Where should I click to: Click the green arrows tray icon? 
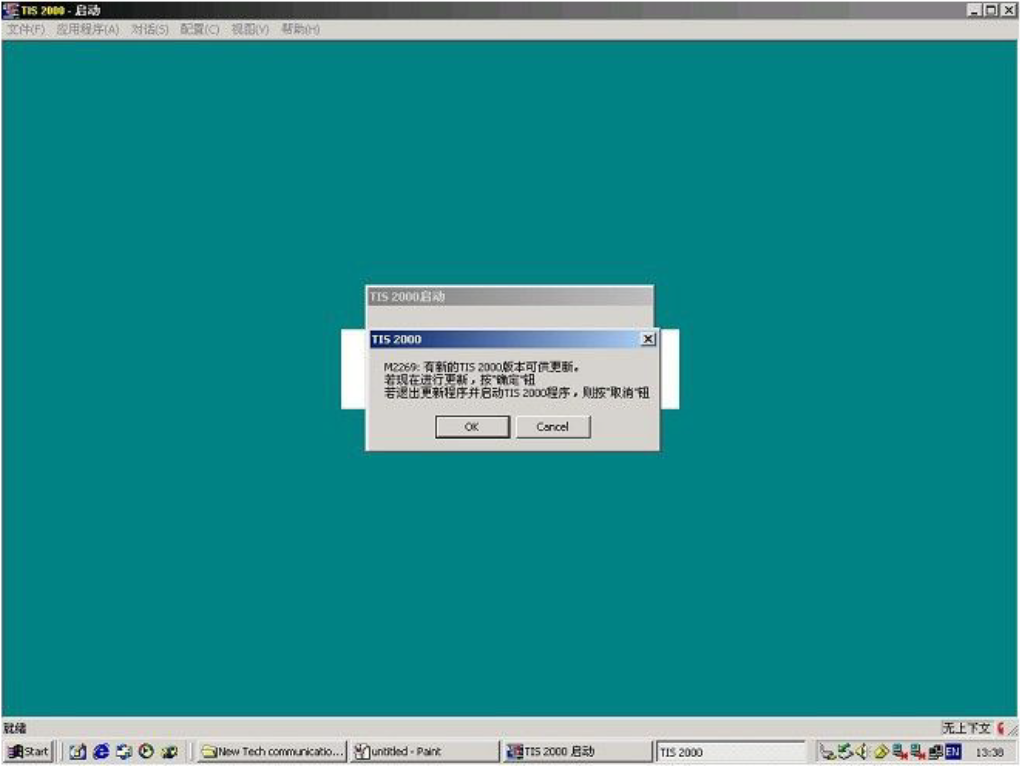click(845, 752)
